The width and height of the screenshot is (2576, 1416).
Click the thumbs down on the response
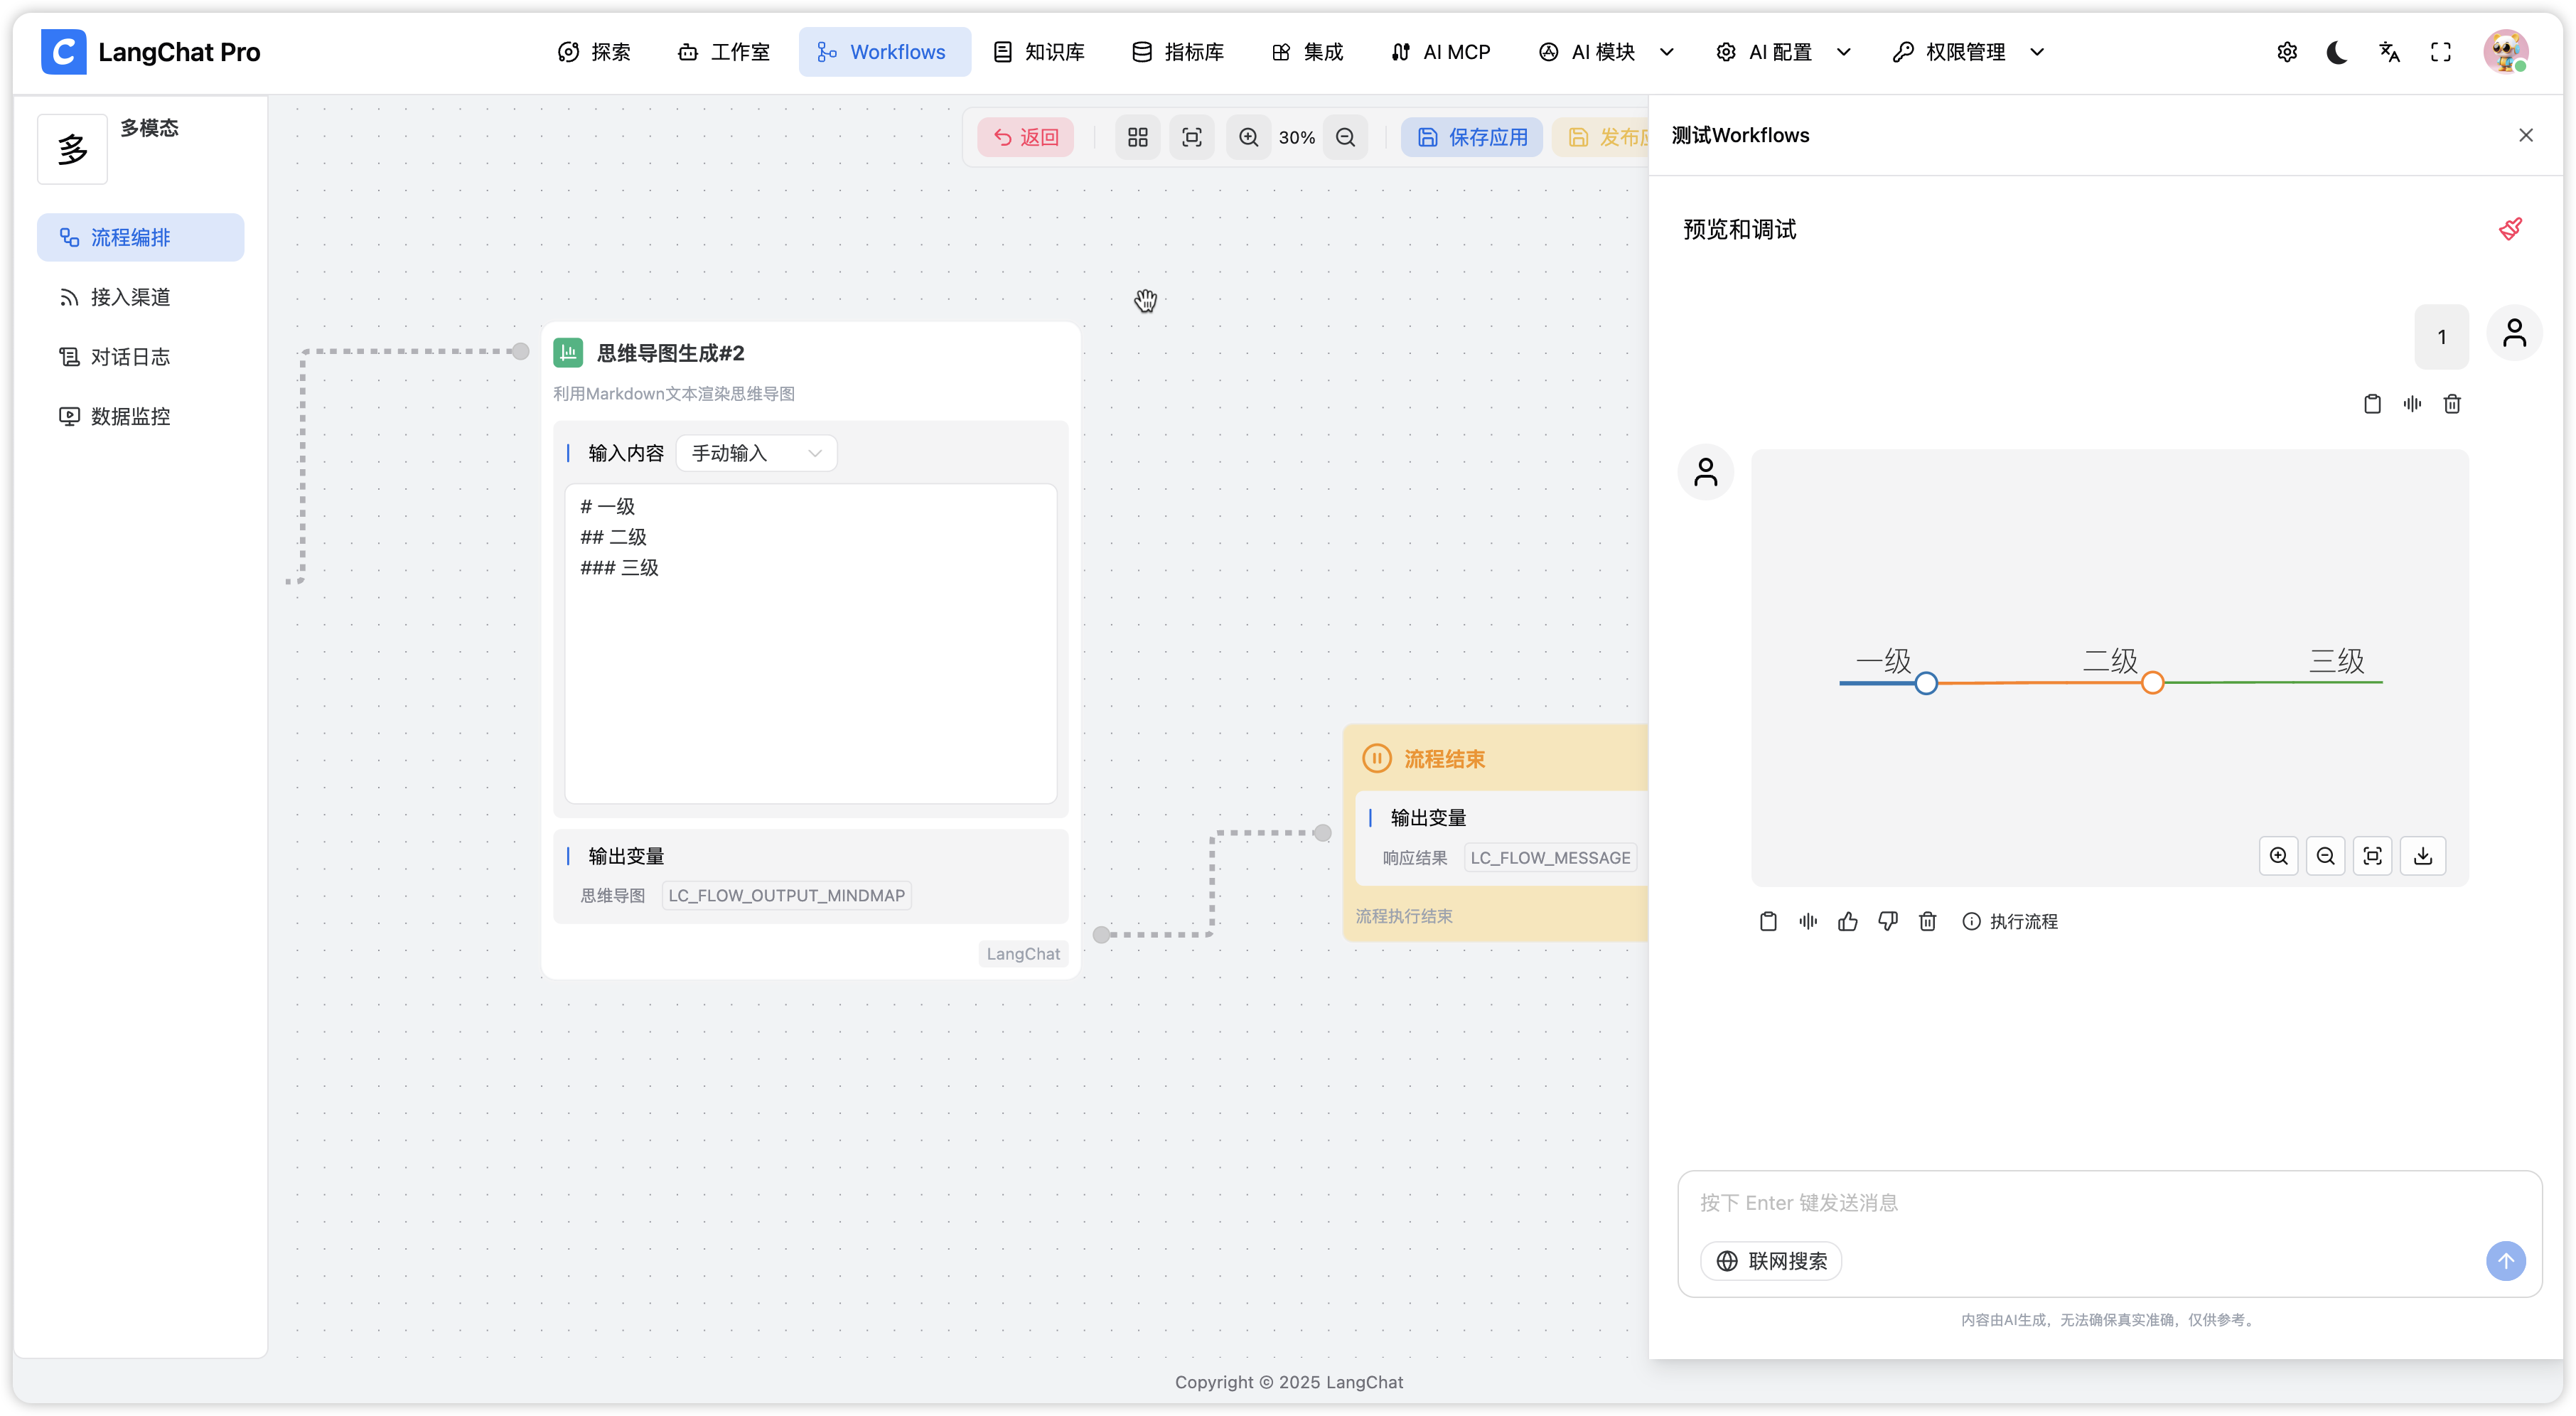click(x=1887, y=921)
